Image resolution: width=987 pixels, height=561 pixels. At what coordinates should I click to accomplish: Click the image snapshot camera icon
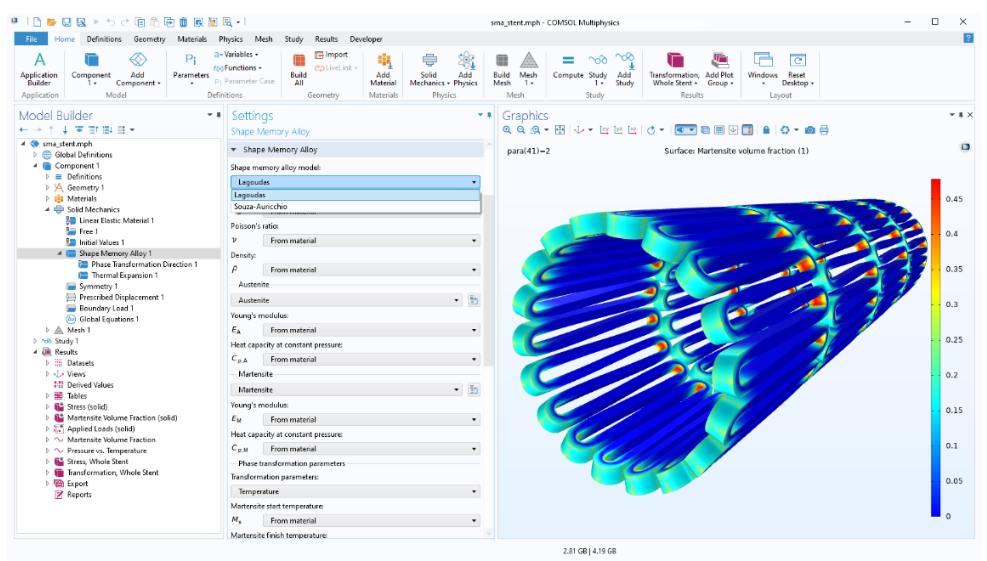pyautogui.click(x=810, y=130)
